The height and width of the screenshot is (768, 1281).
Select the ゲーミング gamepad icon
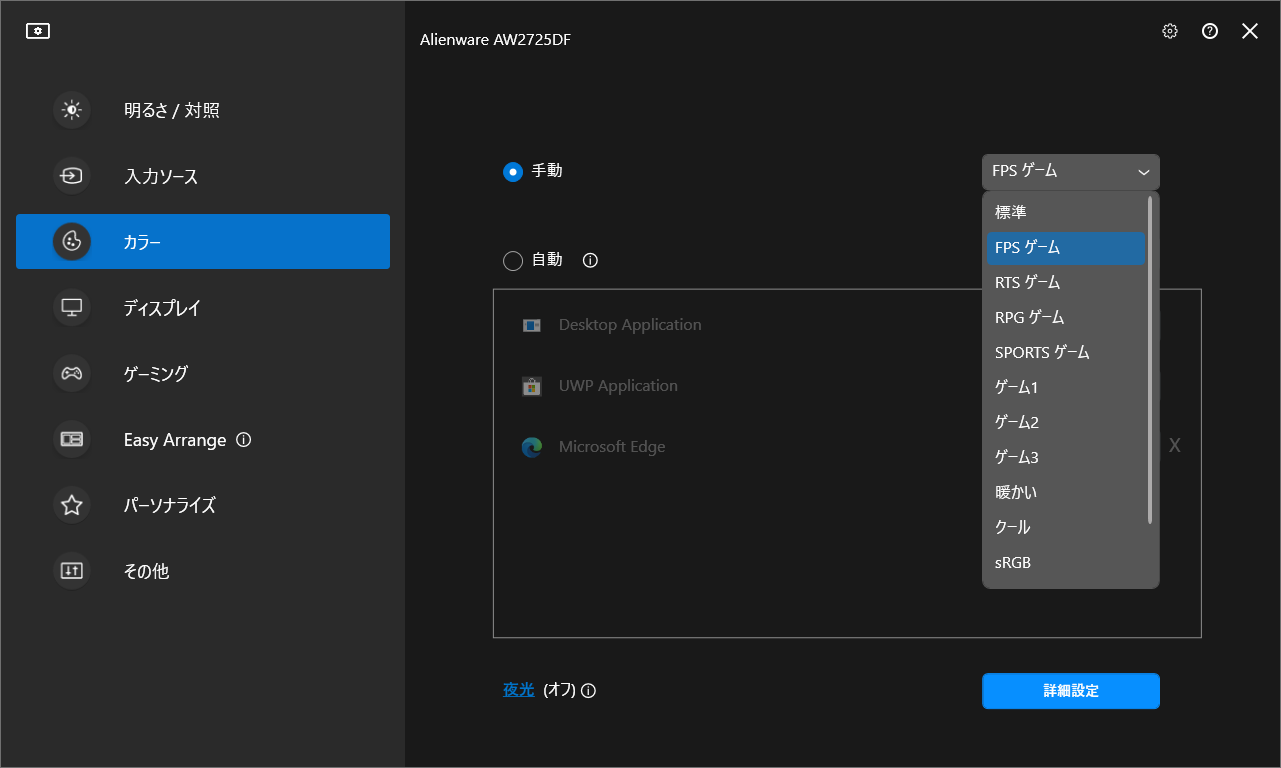tap(72, 373)
